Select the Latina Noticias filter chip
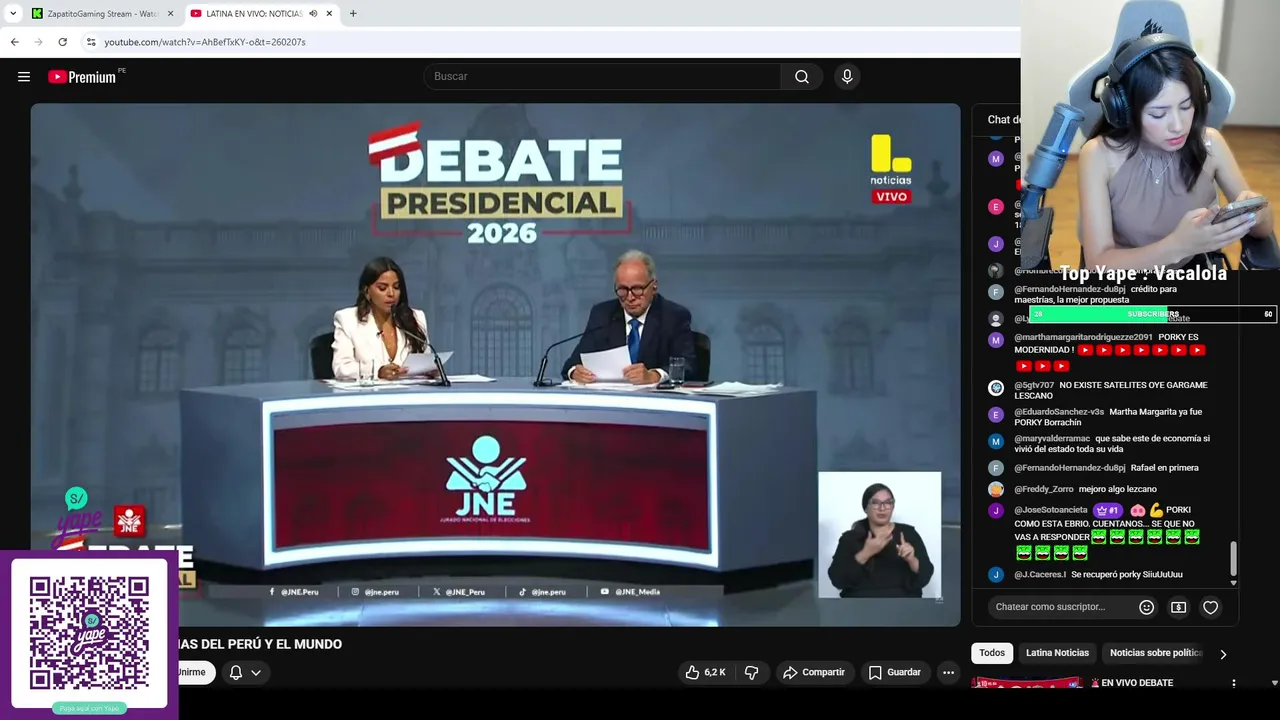Image resolution: width=1280 pixels, height=720 pixels. click(x=1057, y=653)
